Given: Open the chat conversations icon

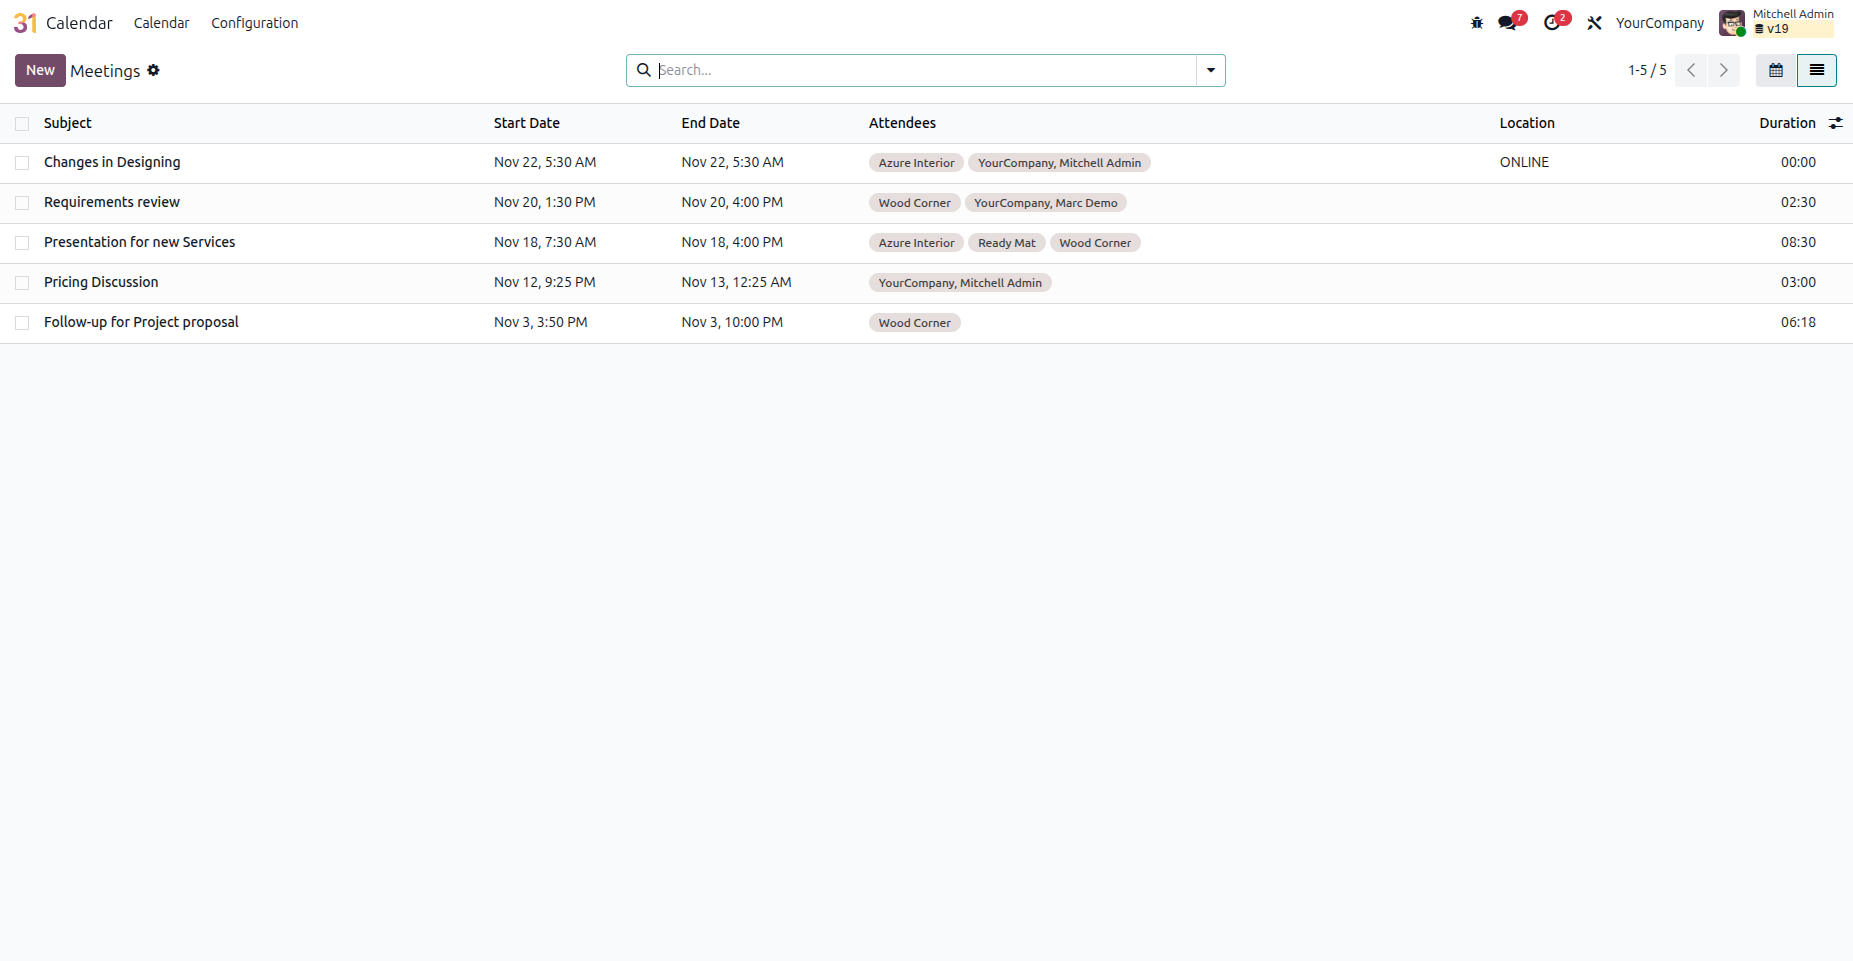Looking at the screenshot, I should click(1508, 23).
